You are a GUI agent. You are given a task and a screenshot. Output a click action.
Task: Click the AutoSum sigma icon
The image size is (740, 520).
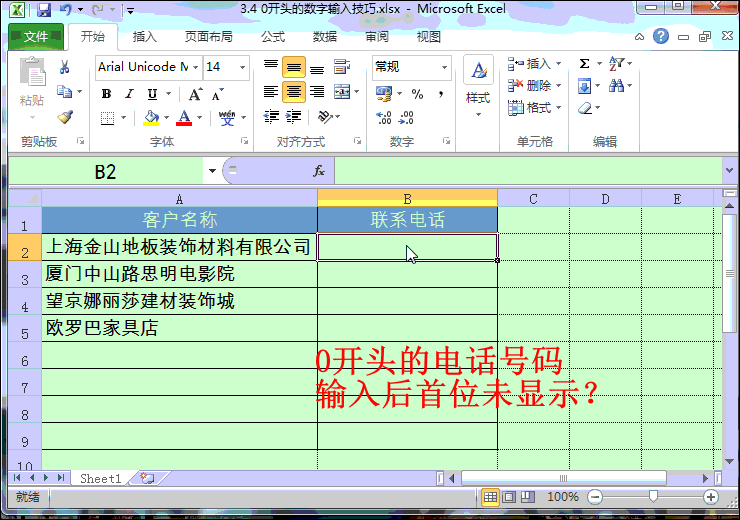(x=585, y=64)
